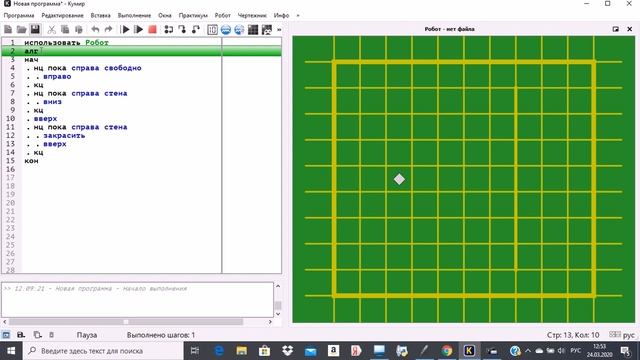Open the Практикум menu

coord(193,16)
